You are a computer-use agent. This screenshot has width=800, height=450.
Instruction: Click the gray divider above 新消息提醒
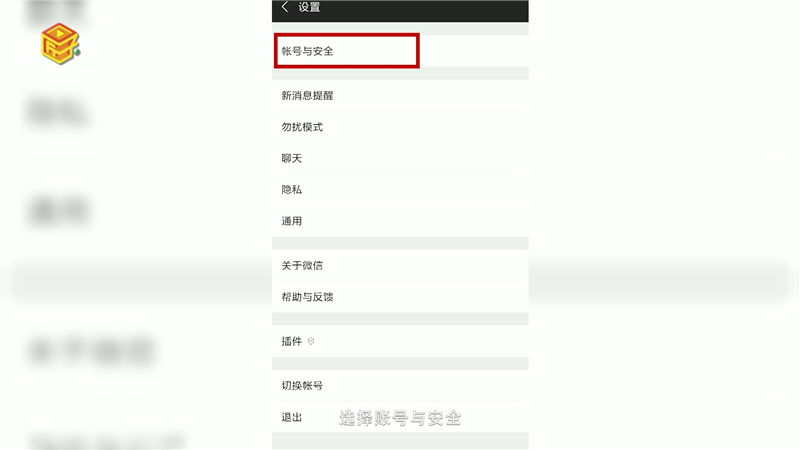tap(400, 73)
